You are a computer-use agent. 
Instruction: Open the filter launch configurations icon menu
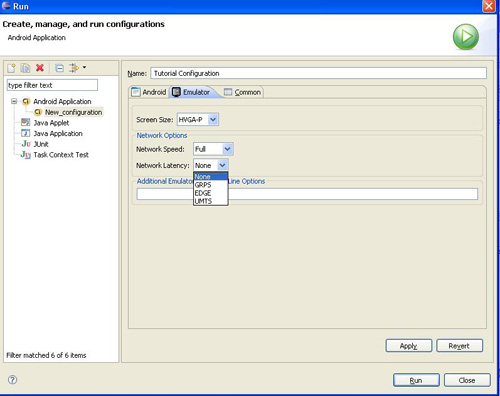[77, 68]
